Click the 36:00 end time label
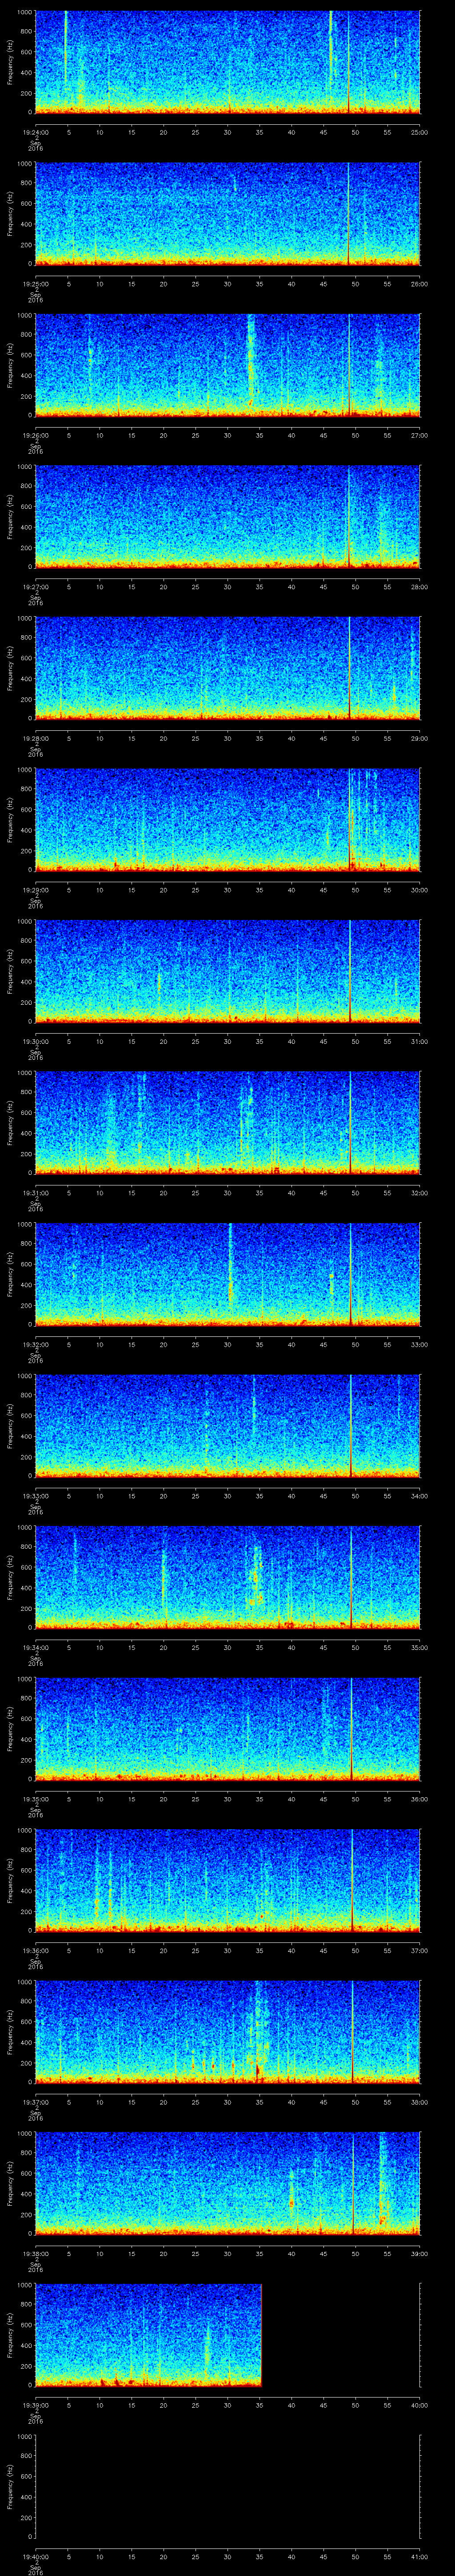 (x=419, y=1799)
